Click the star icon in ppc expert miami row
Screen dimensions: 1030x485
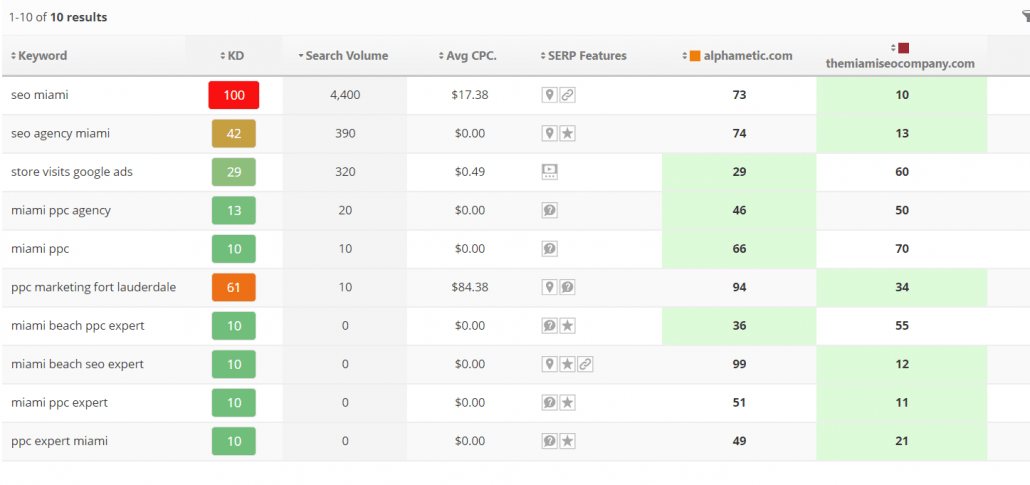point(568,441)
